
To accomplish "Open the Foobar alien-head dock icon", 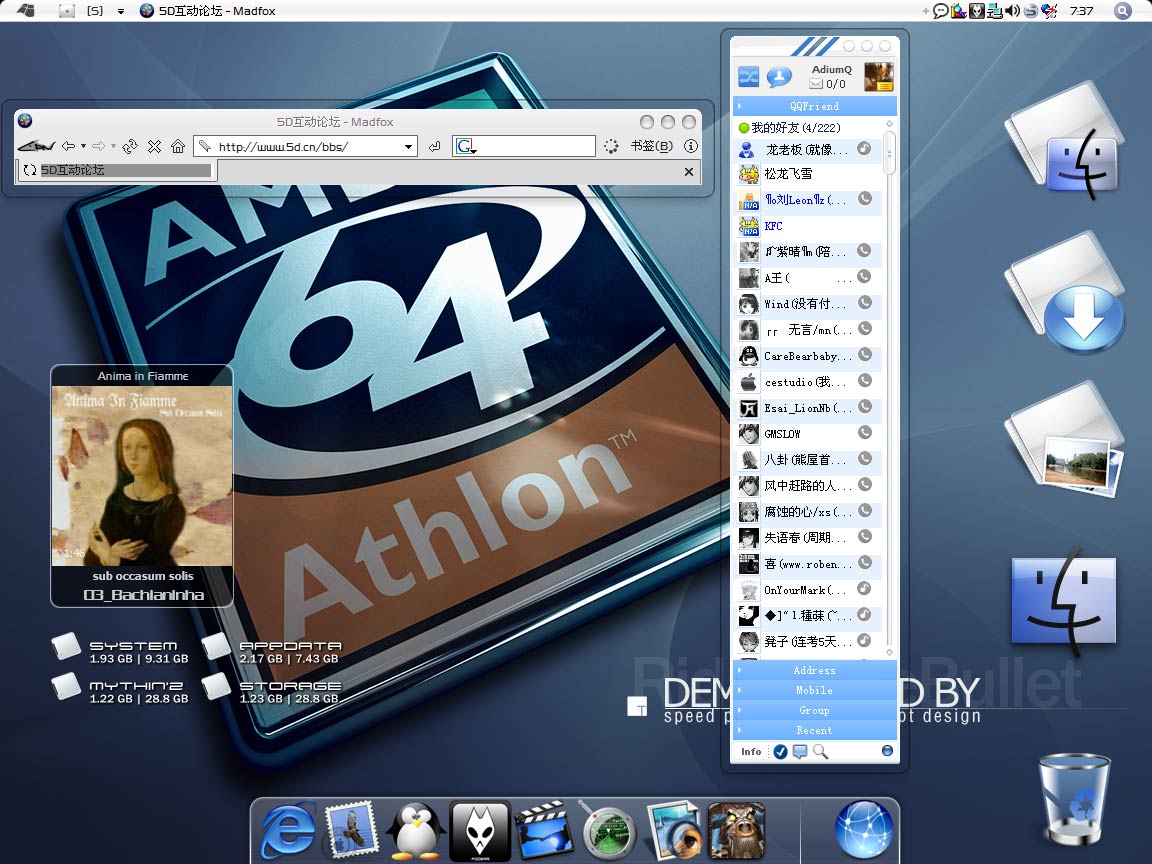I will pyautogui.click(x=480, y=832).
